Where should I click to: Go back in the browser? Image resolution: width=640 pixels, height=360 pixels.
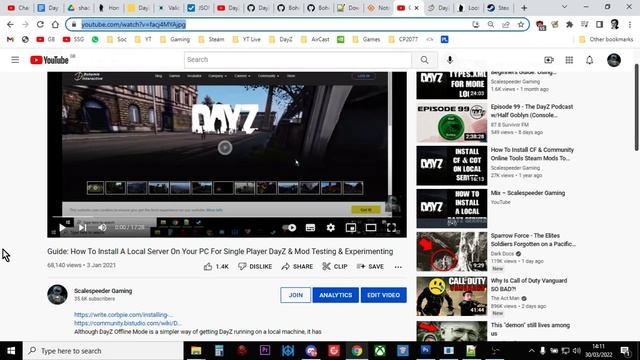point(10,24)
